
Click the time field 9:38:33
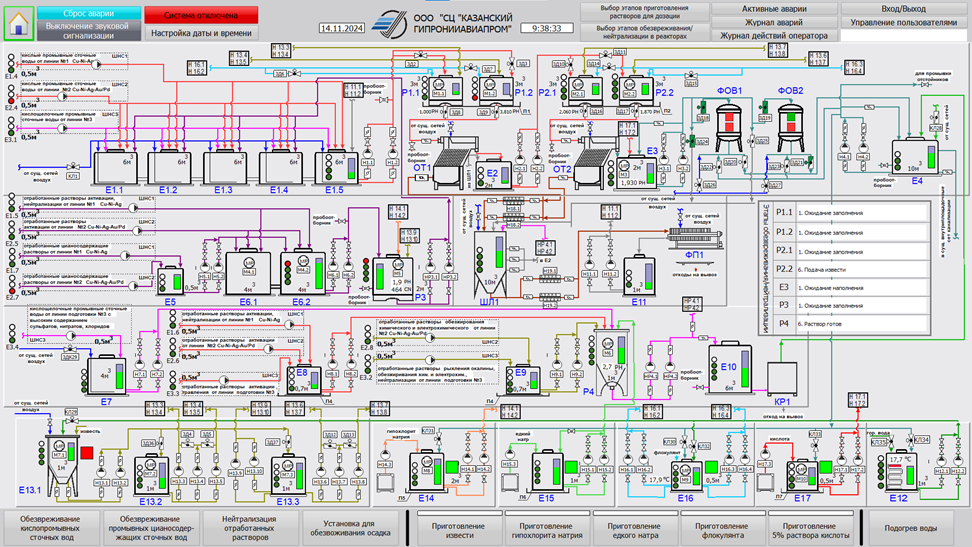pyautogui.click(x=546, y=29)
